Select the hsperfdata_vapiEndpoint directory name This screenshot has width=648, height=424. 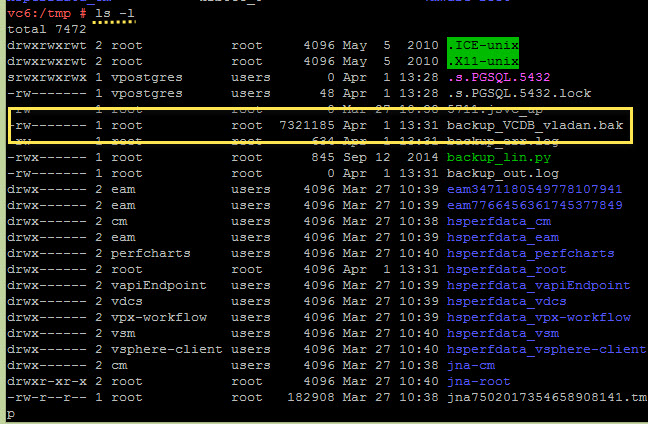pyautogui.click(x=538, y=286)
